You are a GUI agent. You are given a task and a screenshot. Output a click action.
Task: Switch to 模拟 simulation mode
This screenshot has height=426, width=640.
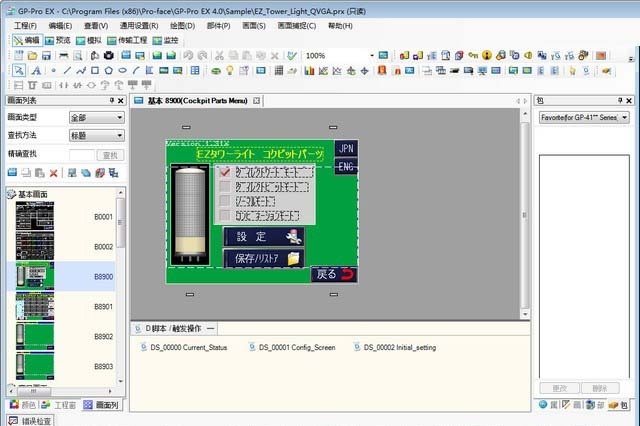click(89, 40)
